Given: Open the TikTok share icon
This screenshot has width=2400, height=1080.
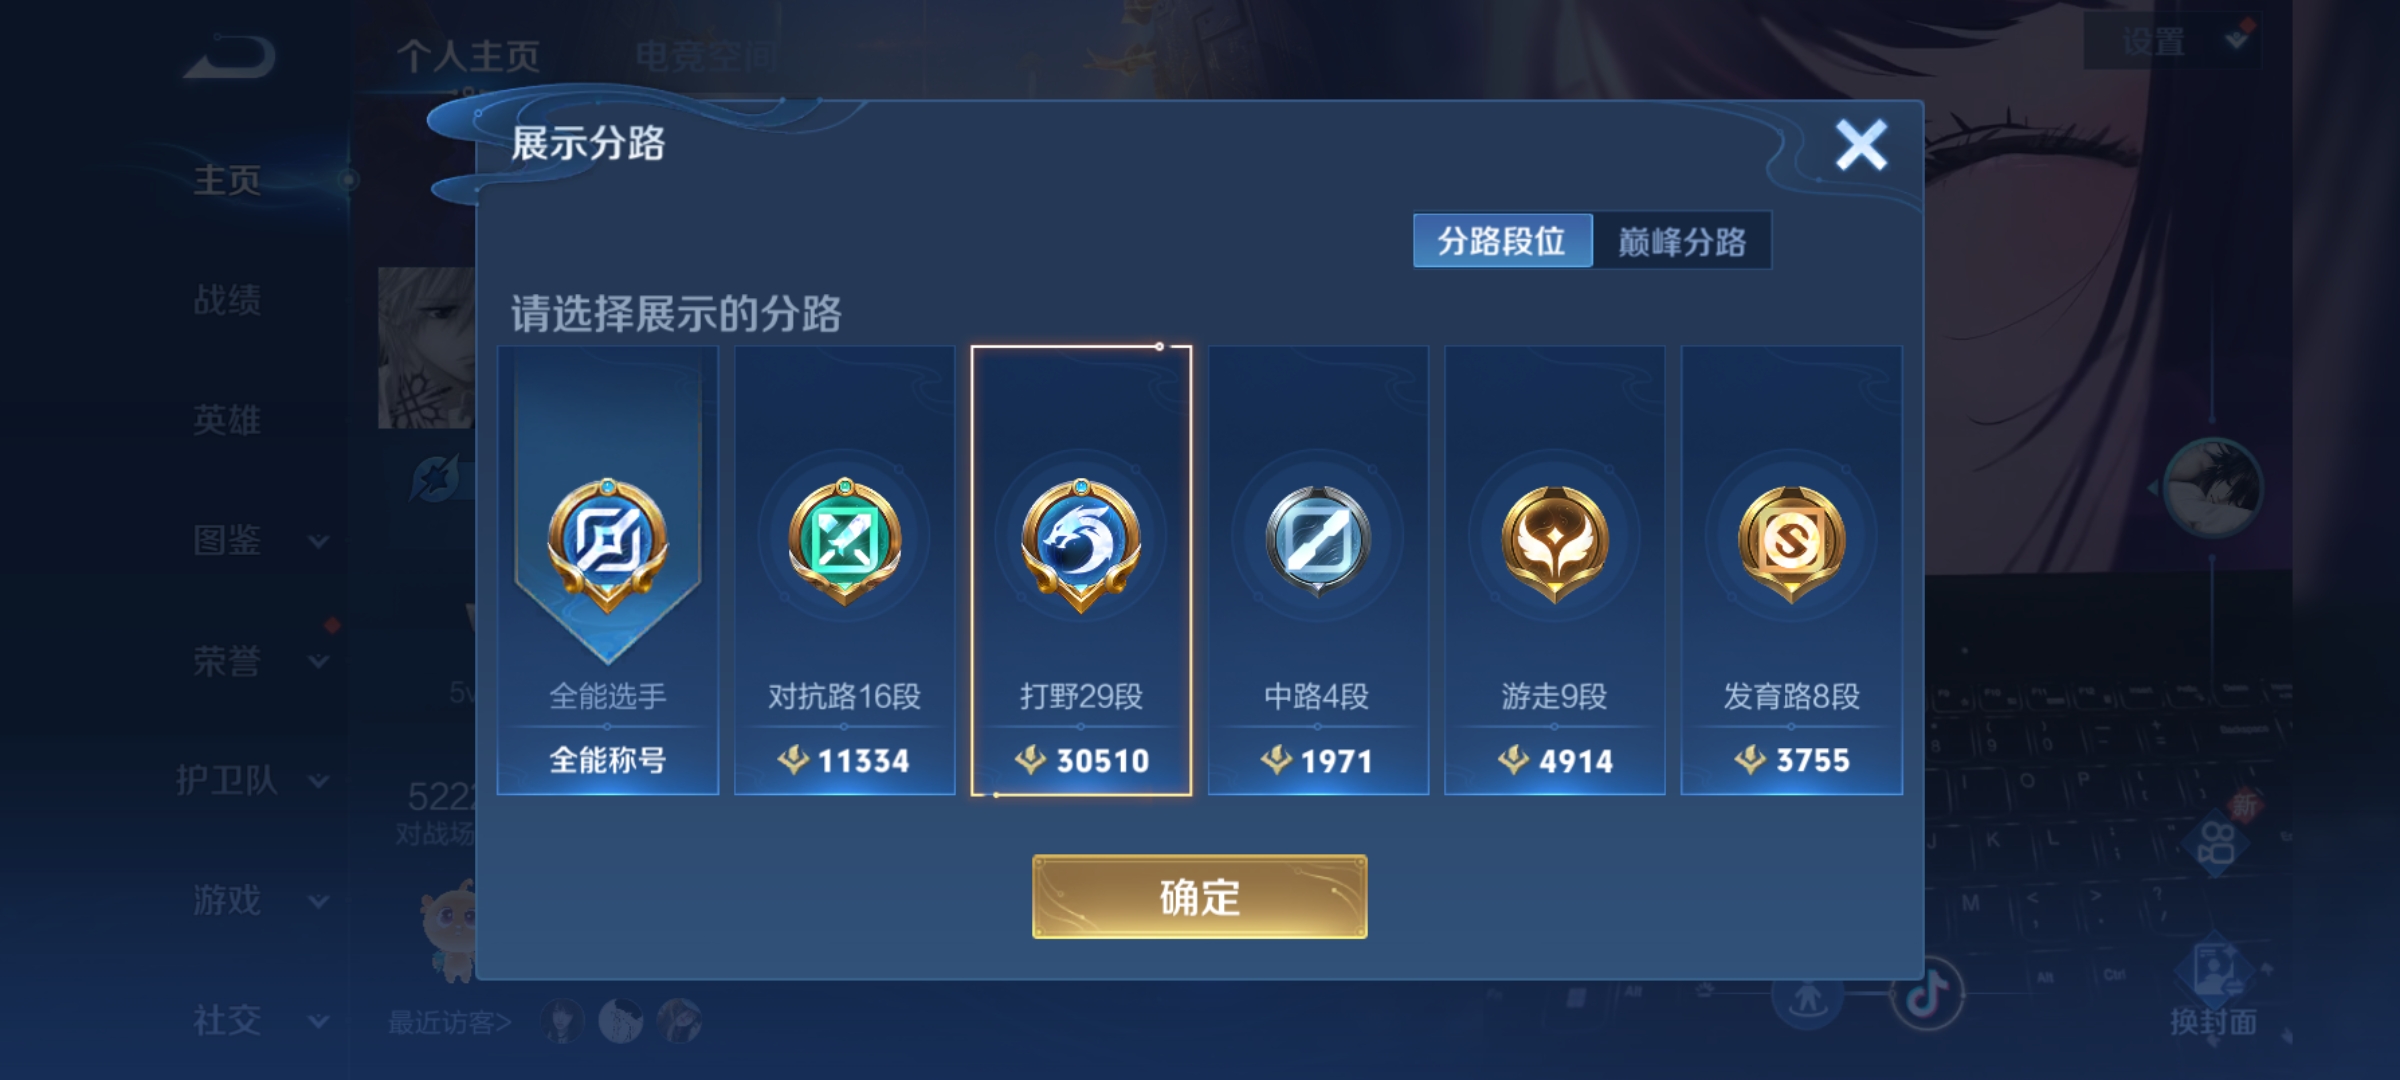Looking at the screenshot, I should pyautogui.click(x=1928, y=993).
